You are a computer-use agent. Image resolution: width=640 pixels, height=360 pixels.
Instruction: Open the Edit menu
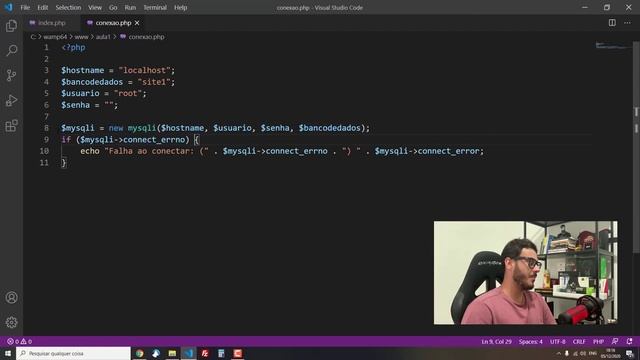(42, 7)
